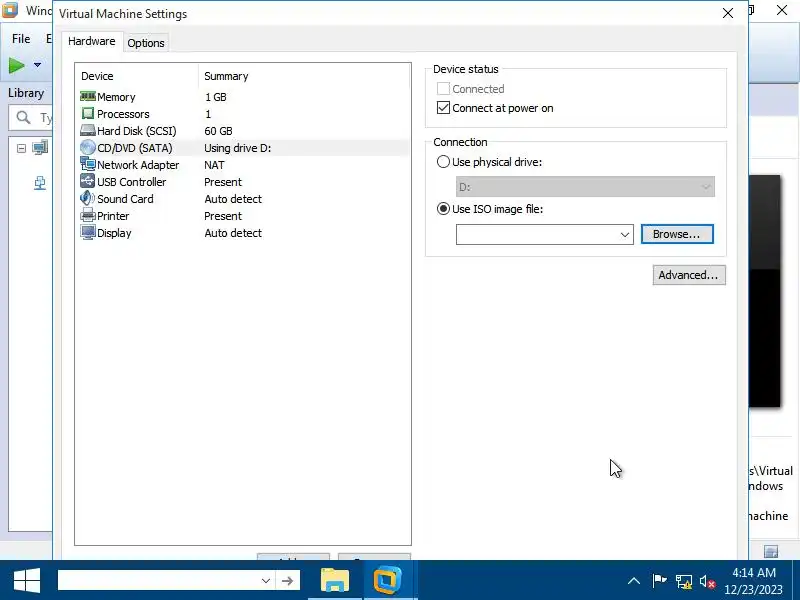
Task: Open the ISO image file dropdown arrow
Action: (624, 235)
